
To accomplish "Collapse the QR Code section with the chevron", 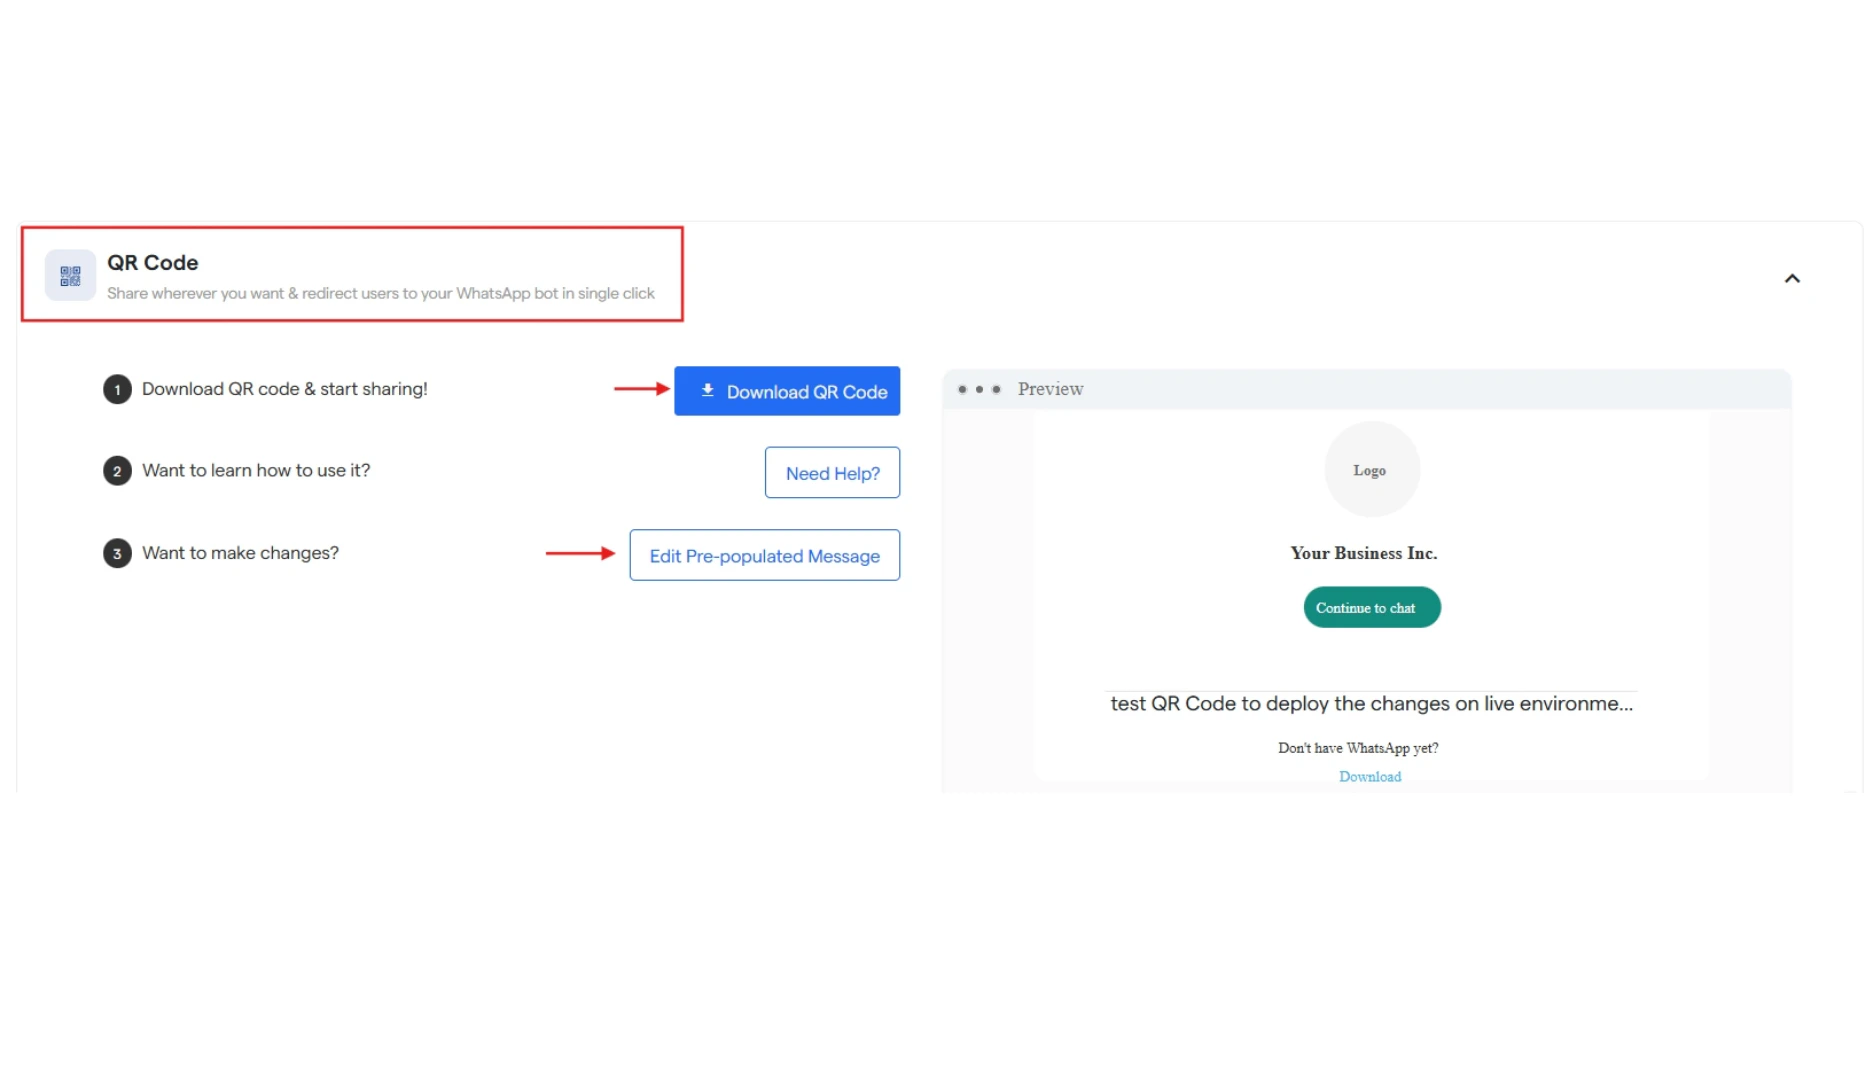I will [1792, 279].
